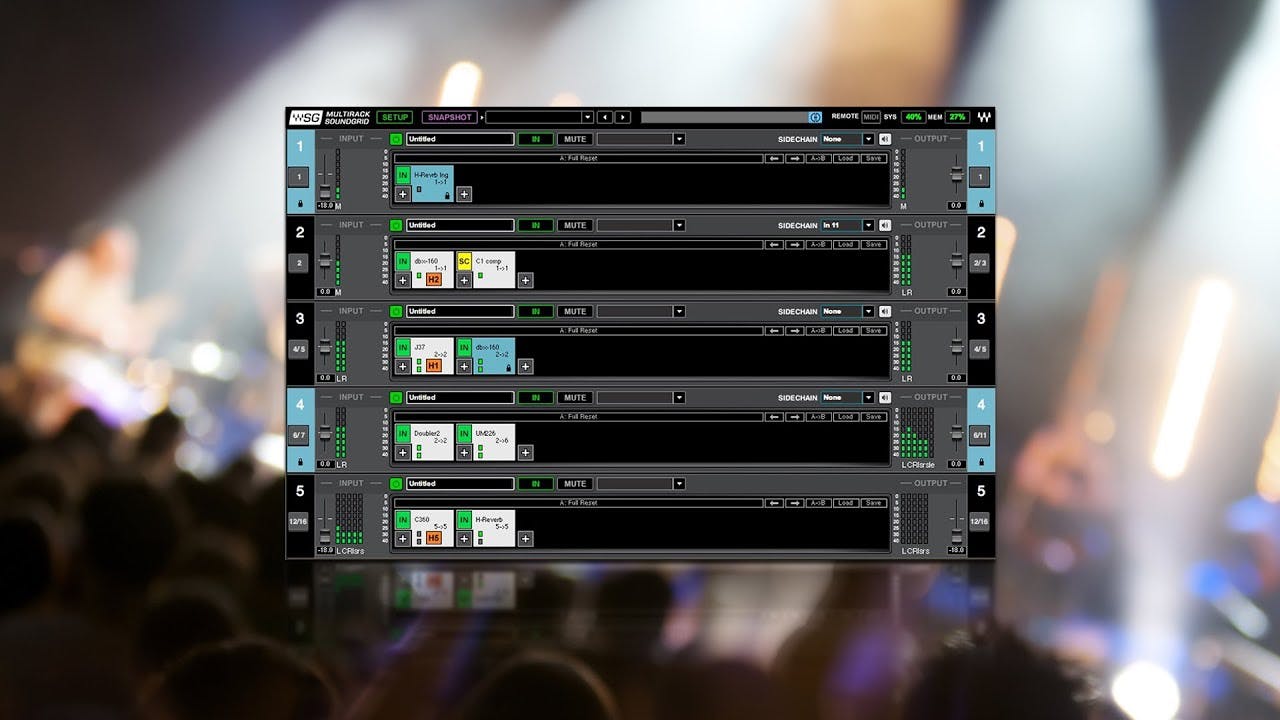Click output channel 2/3 button on rack 2
Screen dimensions: 1280x720
pos(980,263)
